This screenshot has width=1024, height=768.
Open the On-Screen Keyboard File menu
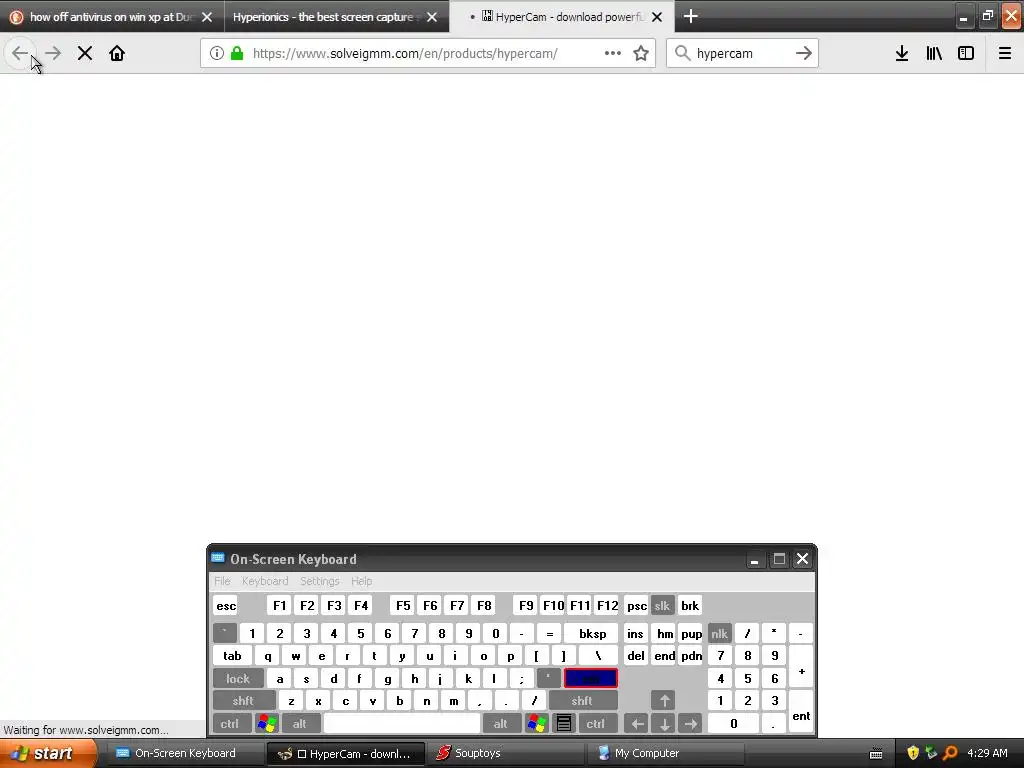[x=222, y=581]
